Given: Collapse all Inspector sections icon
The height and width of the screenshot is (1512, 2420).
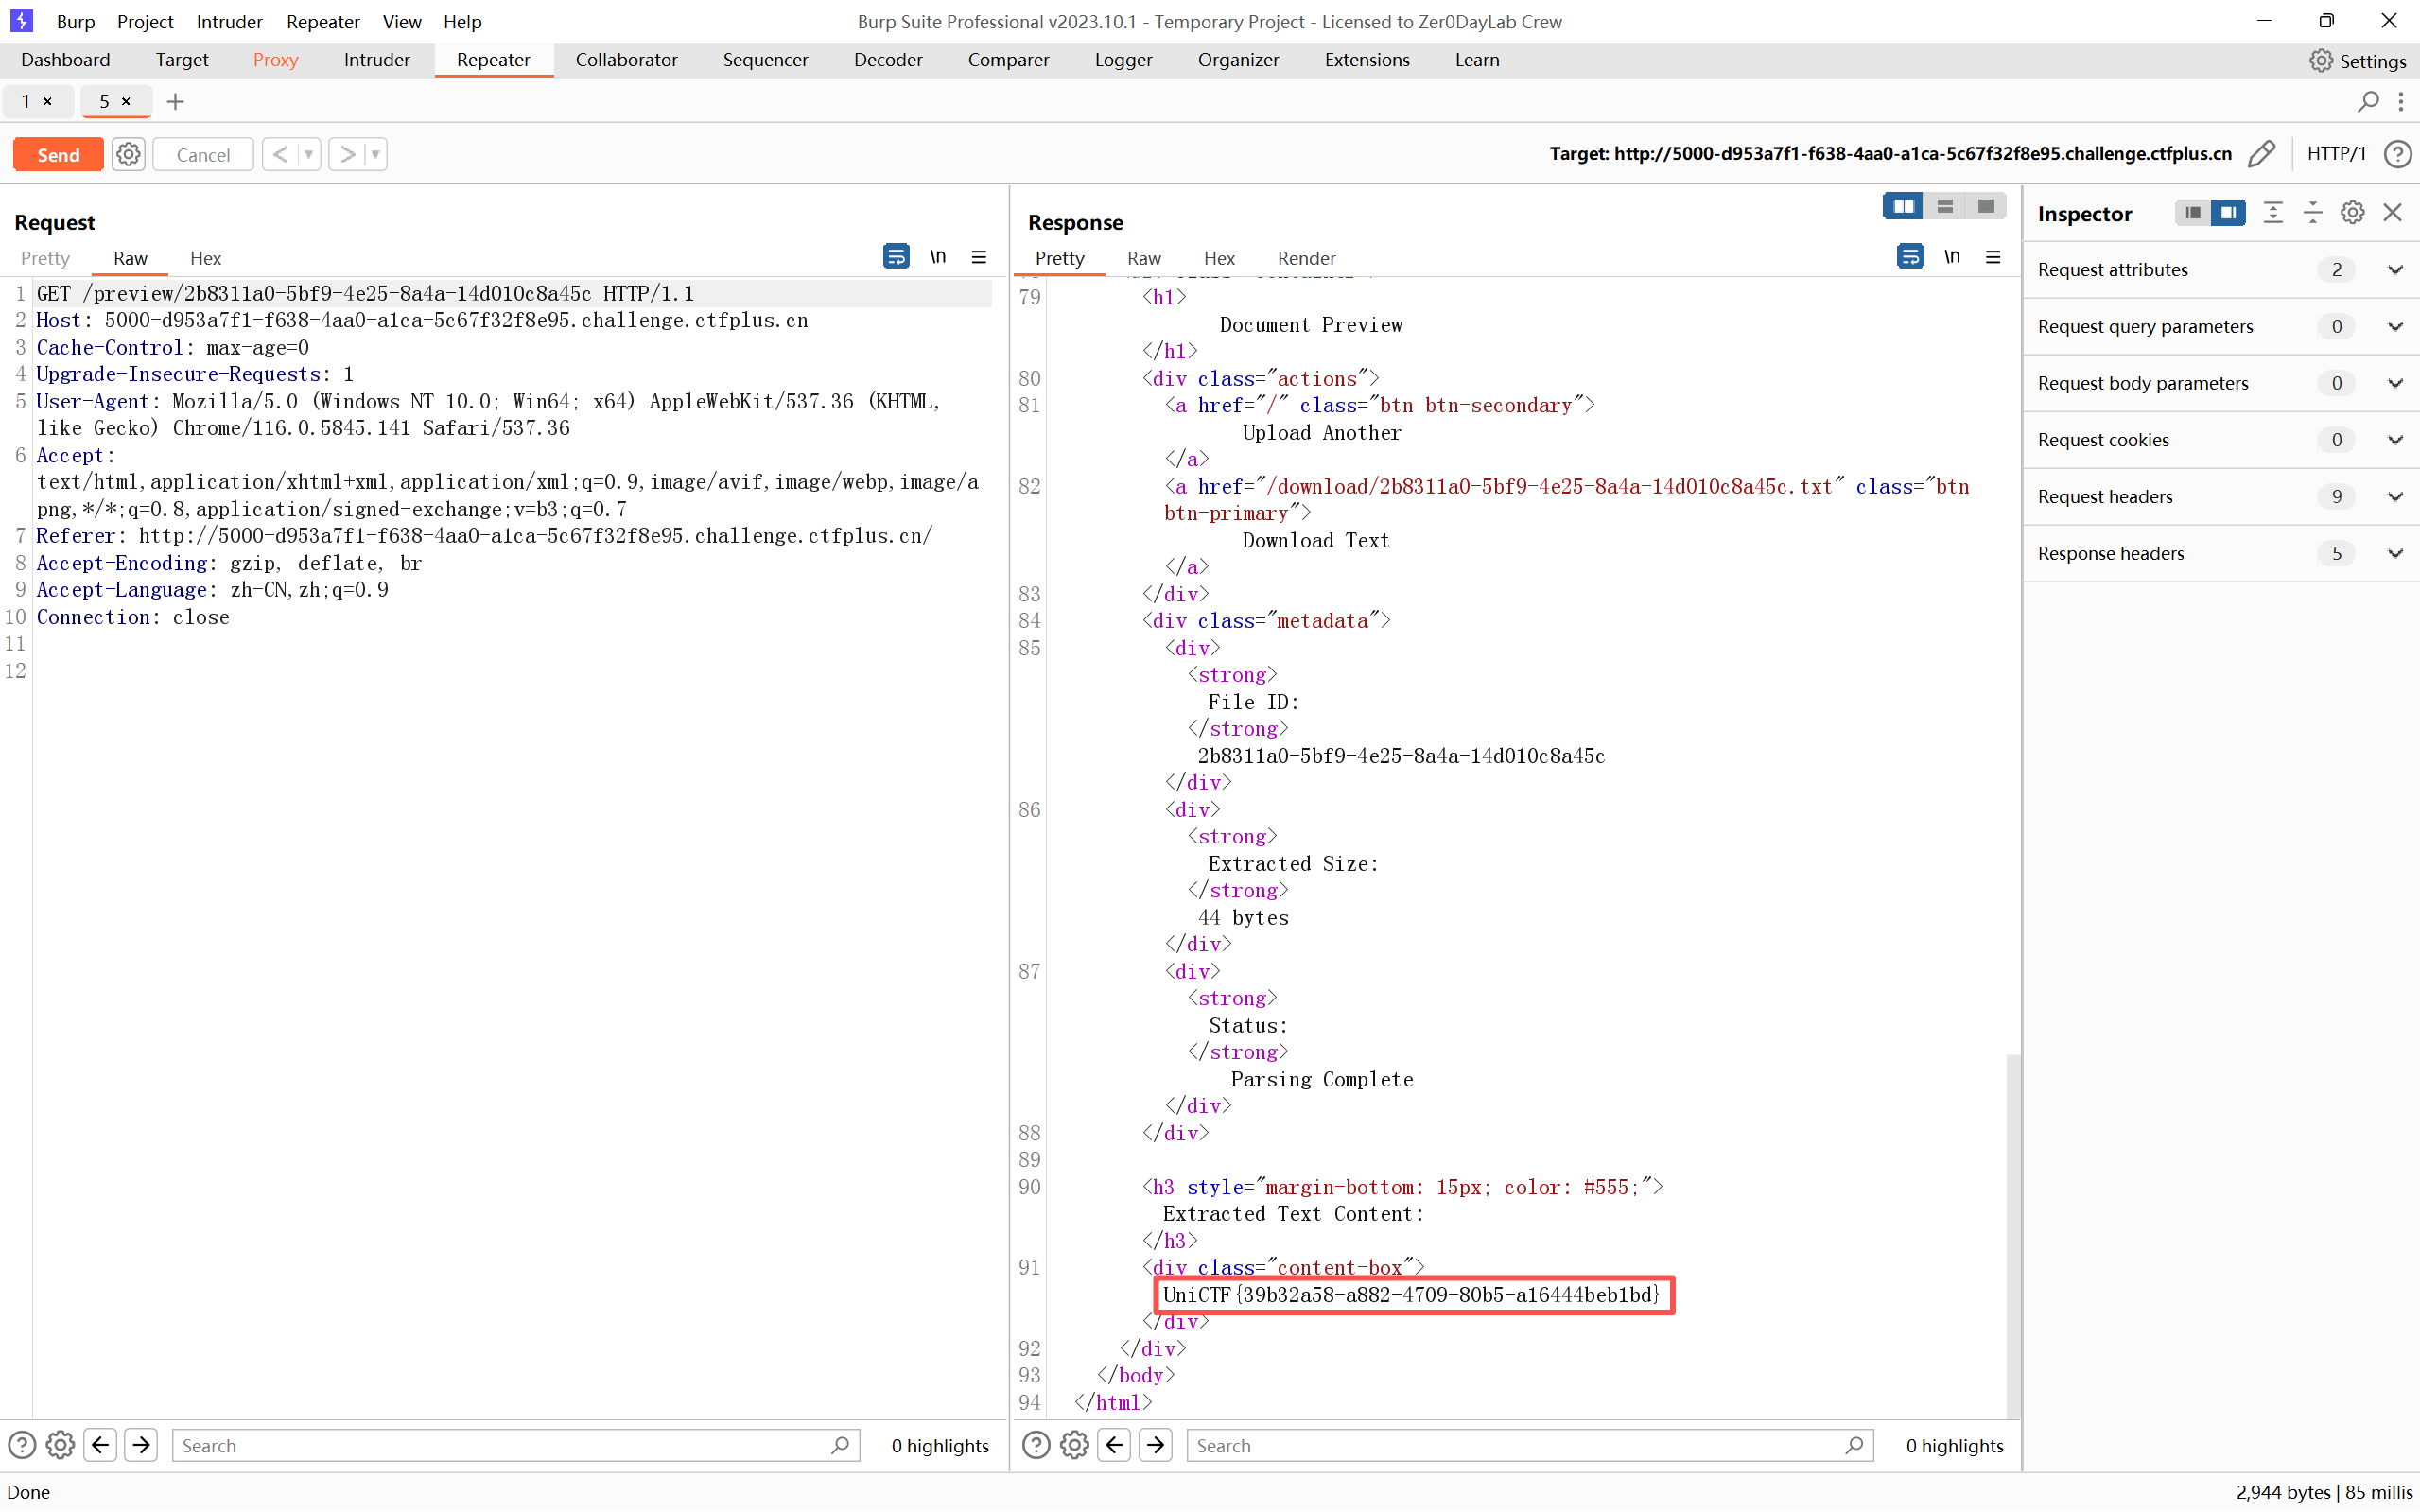Looking at the screenshot, I should [x=2312, y=212].
